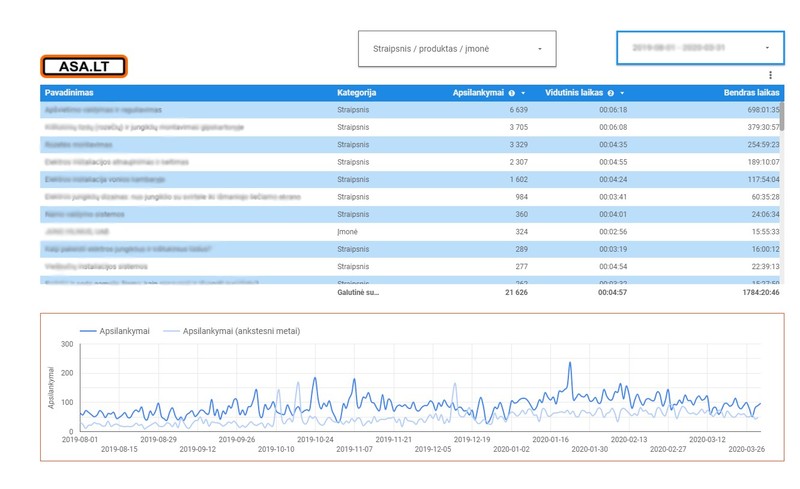The height and width of the screenshot is (489, 800).
Task: Toggle the Apsilankymai series in chart legend
Action: click(115, 331)
